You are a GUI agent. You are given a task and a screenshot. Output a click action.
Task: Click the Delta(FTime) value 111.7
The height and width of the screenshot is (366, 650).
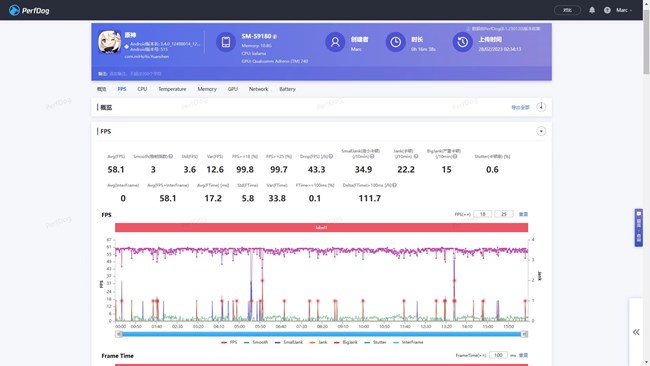click(x=370, y=199)
